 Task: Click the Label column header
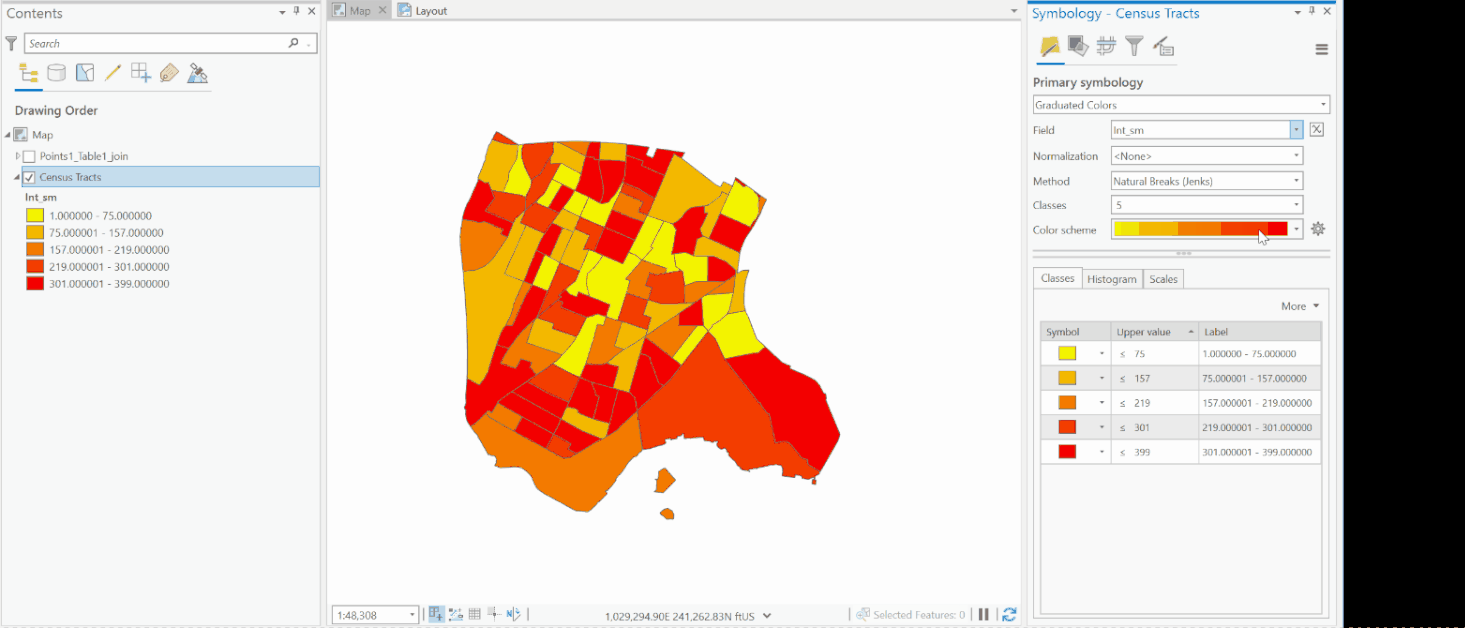pos(1259,332)
